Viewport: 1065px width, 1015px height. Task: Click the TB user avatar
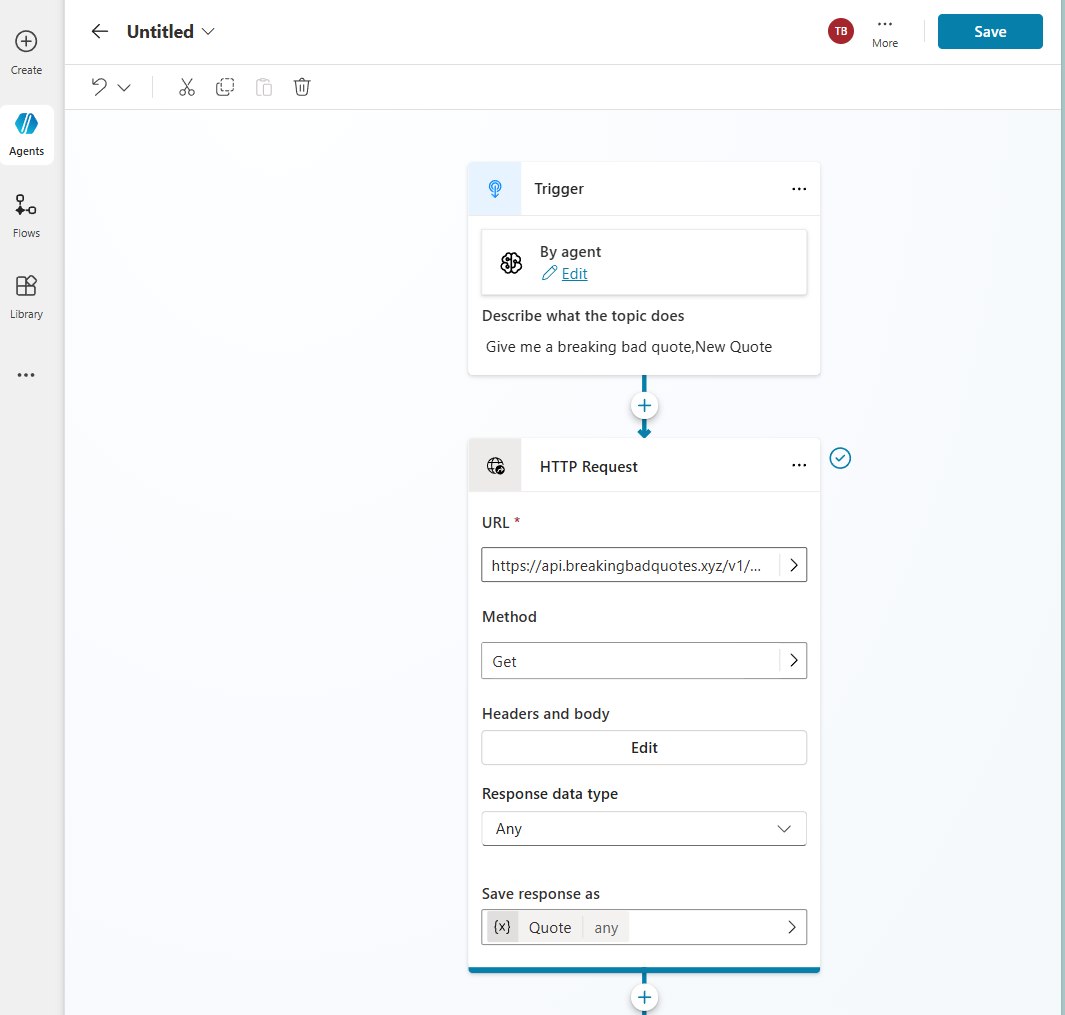(x=841, y=31)
